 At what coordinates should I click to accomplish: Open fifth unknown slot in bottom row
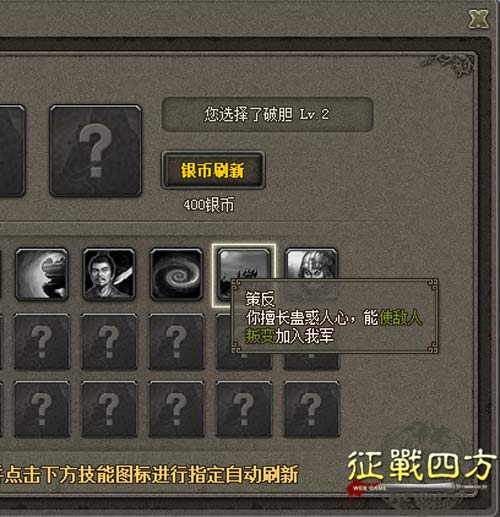(x=311, y=409)
